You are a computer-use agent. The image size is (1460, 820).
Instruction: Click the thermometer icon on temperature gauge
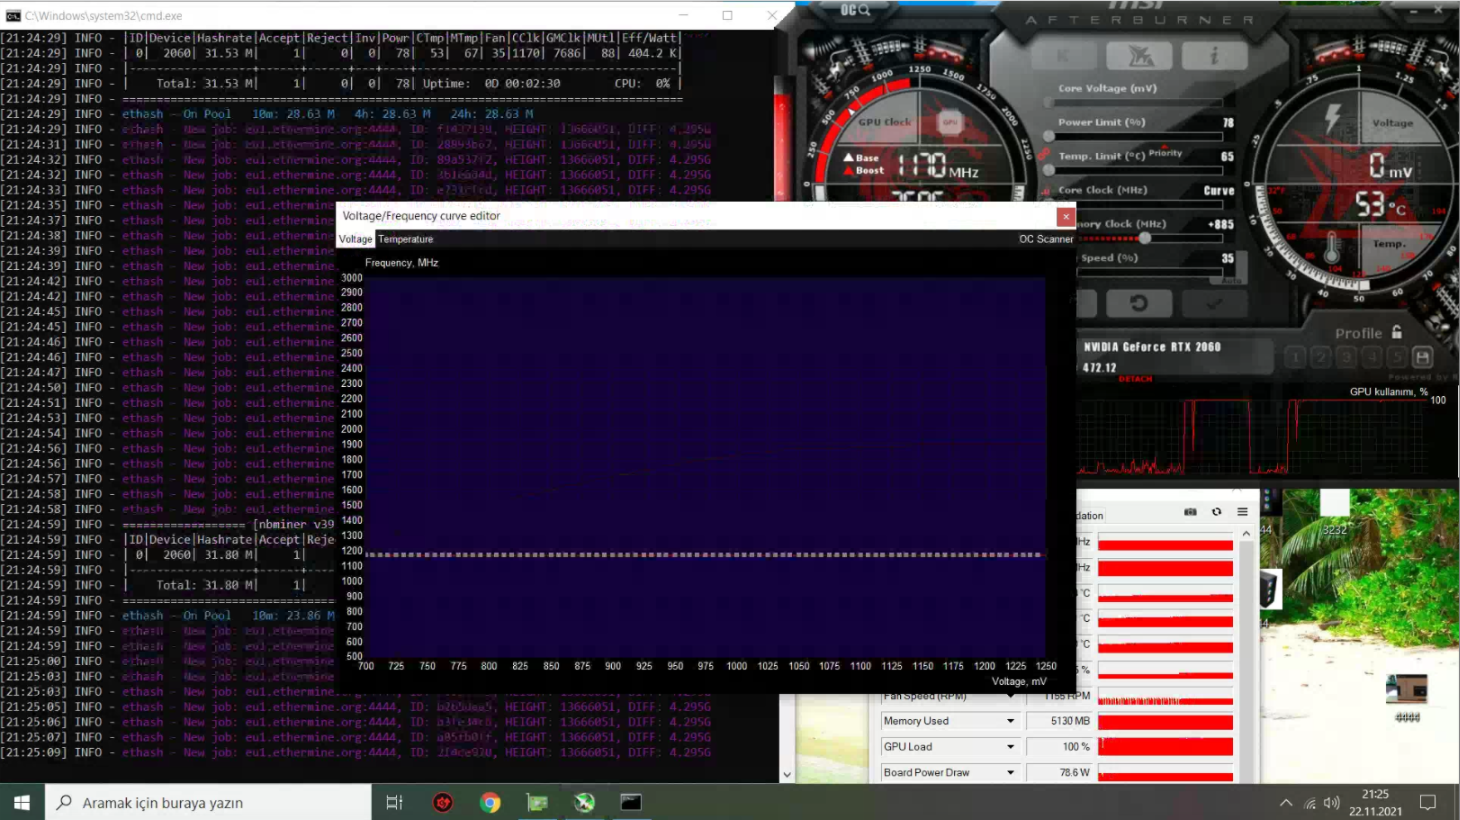(x=1332, y=247)
